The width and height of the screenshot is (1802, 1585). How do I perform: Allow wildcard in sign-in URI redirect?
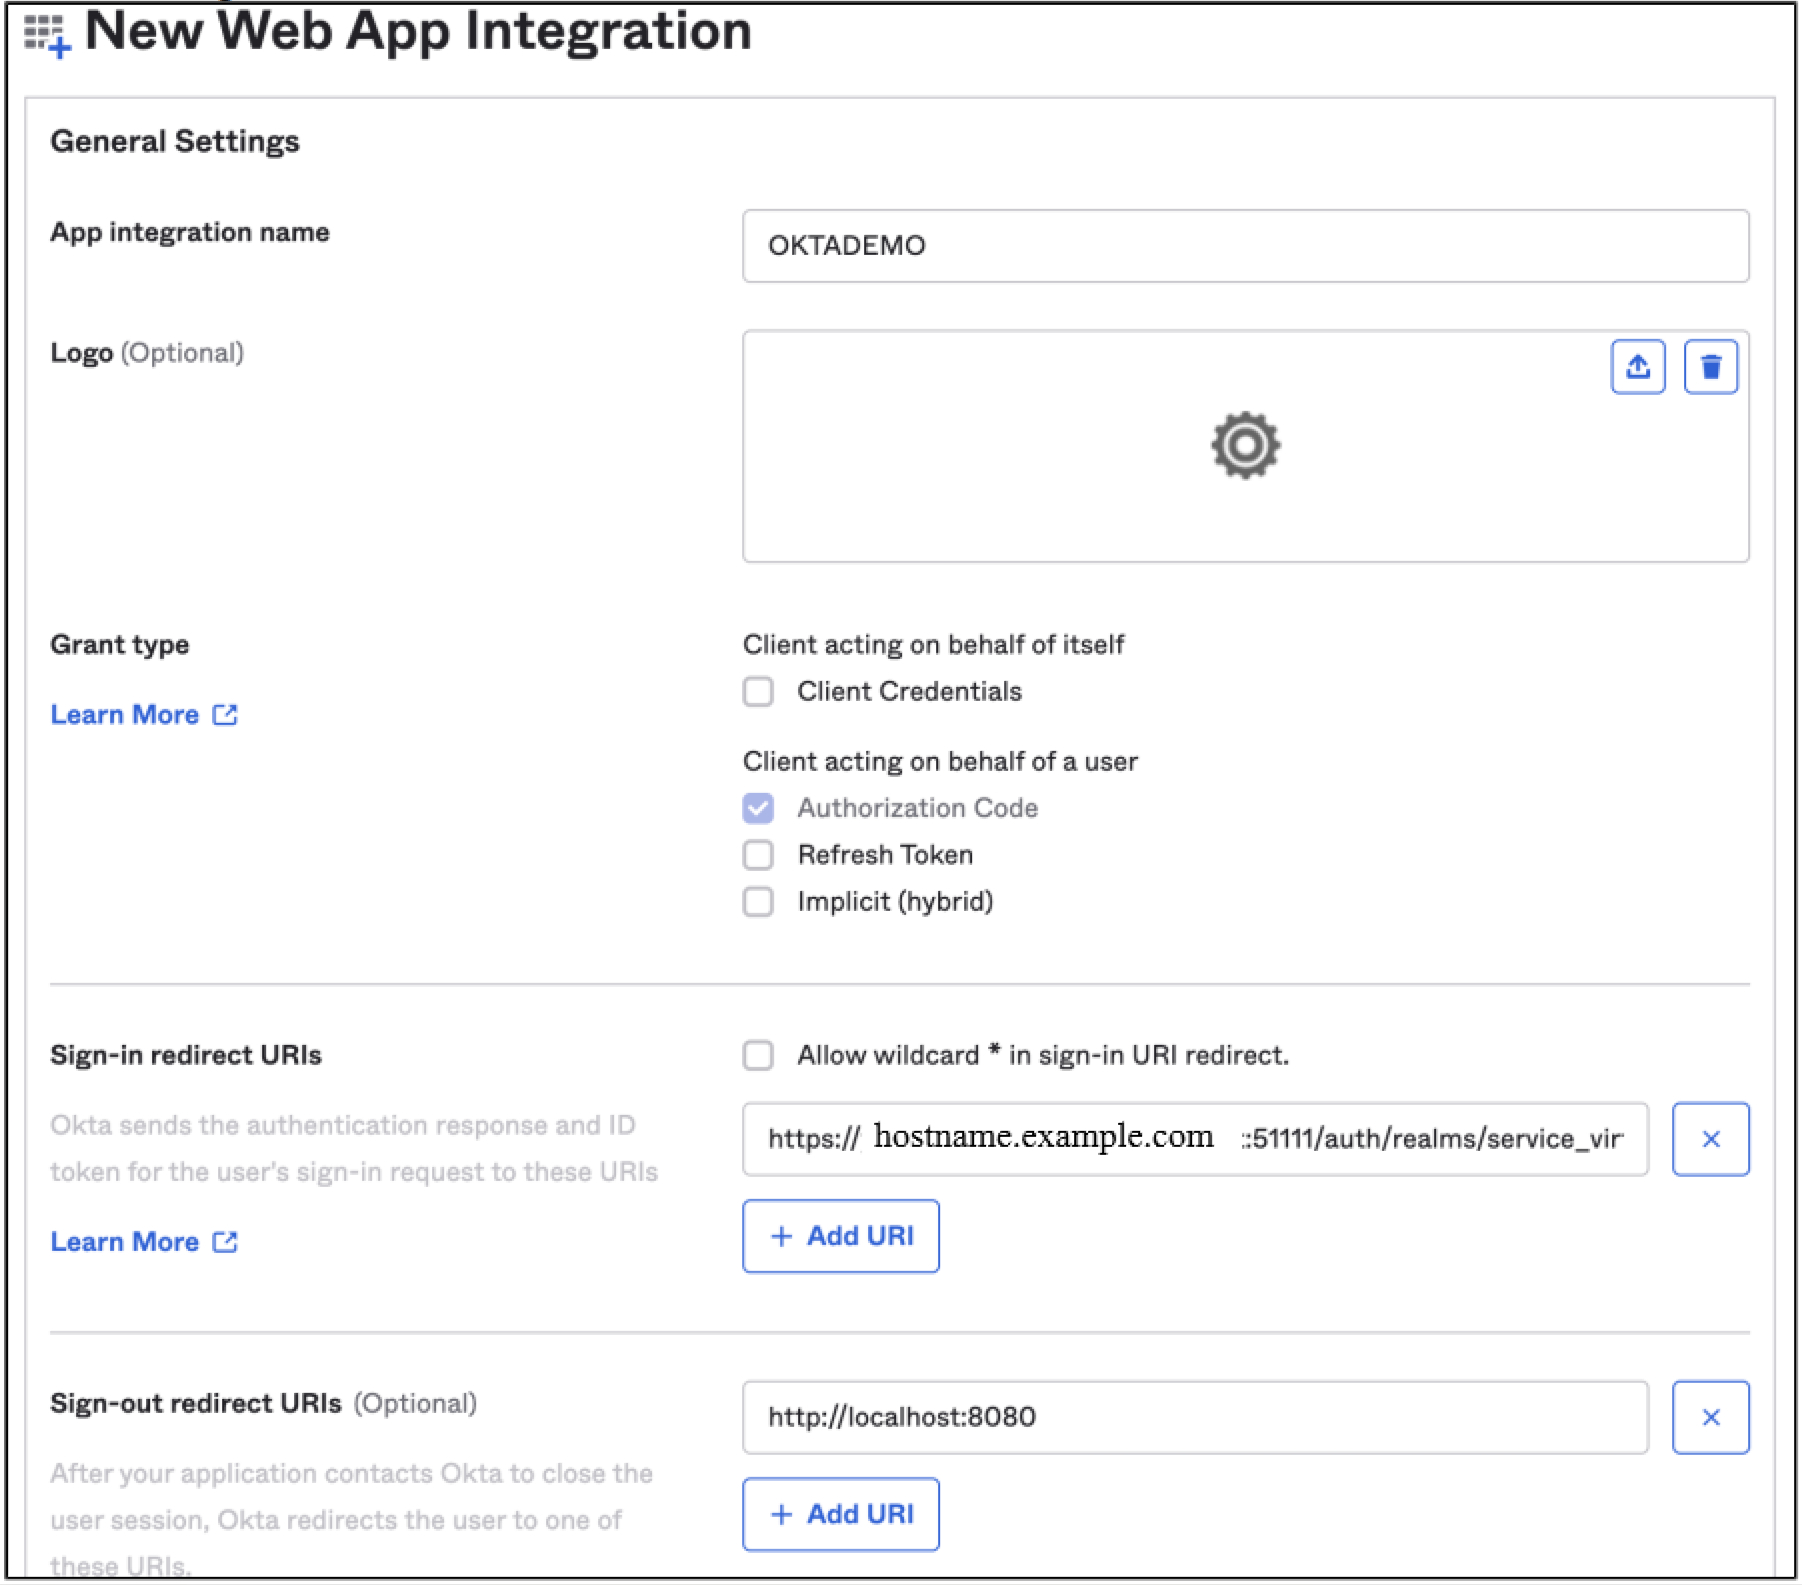click(x=758, y=1055)
